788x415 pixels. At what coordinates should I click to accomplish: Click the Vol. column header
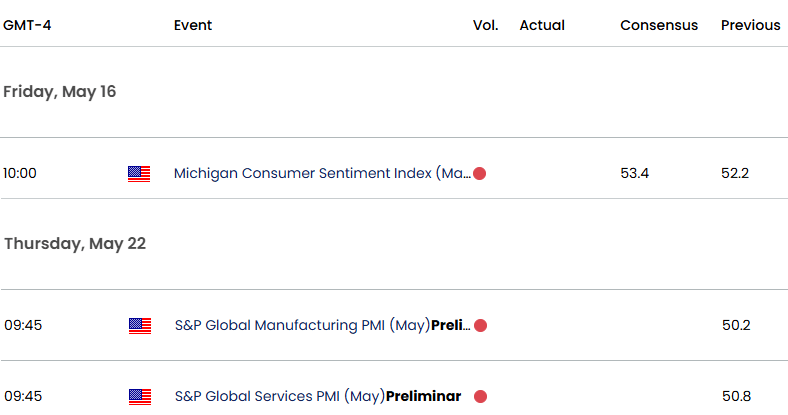click(x=485, y=25)
